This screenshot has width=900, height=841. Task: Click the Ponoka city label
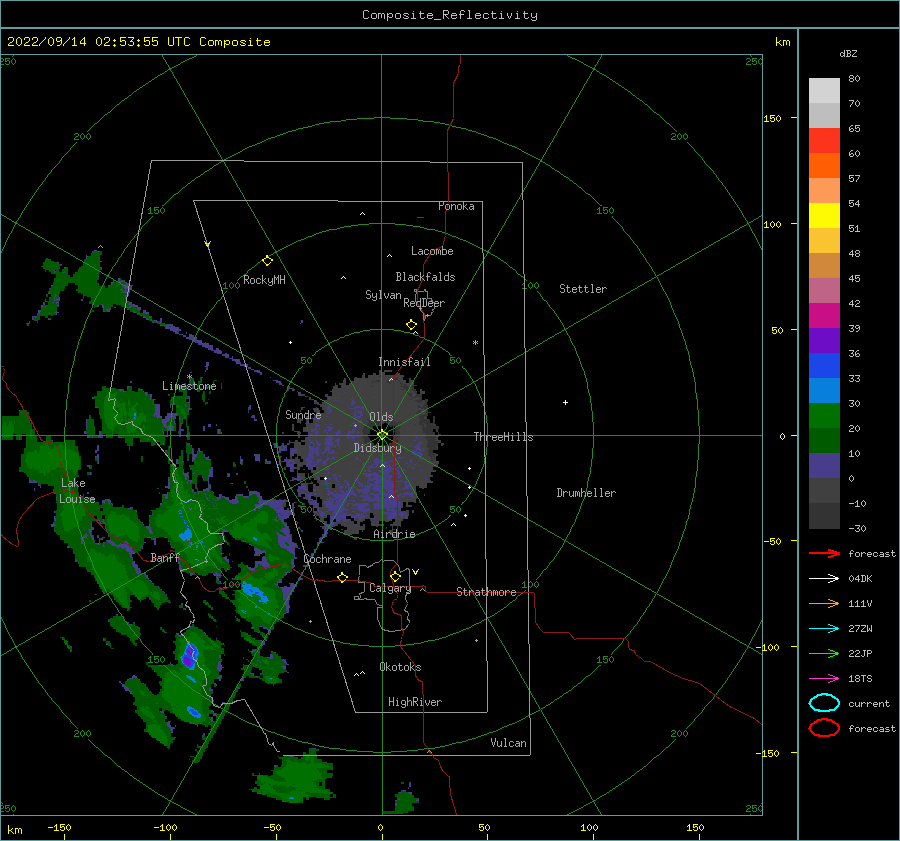click(456, 206)
